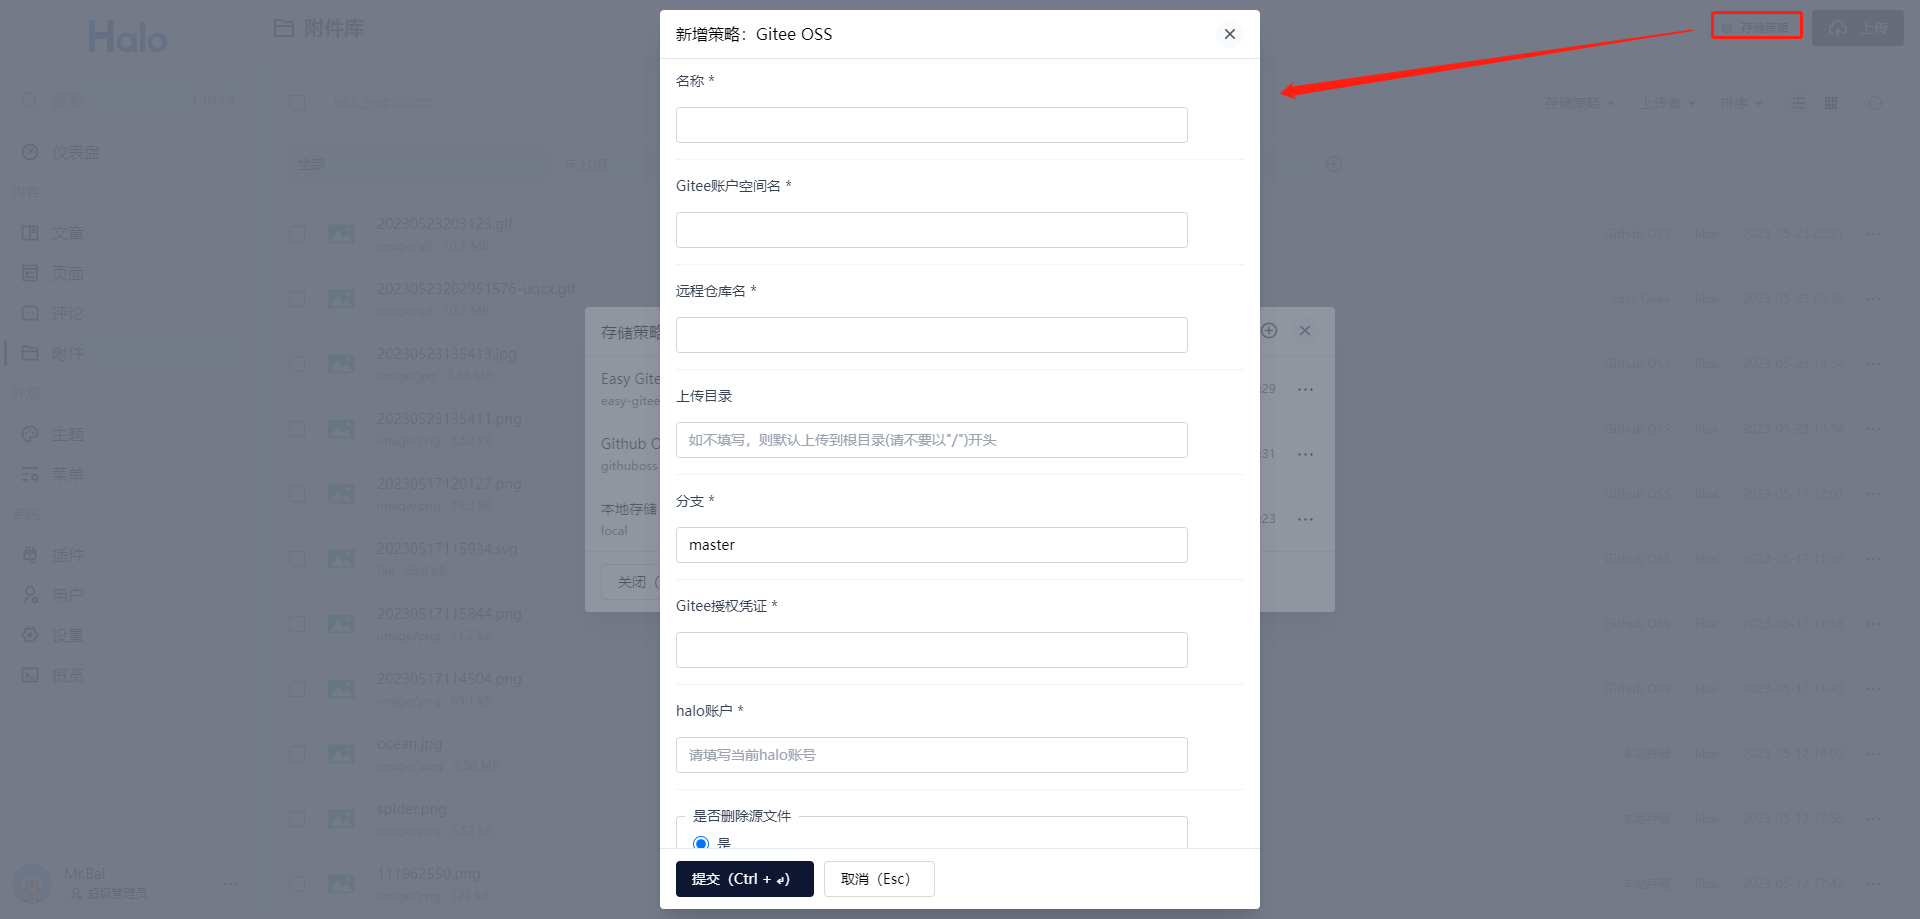Click the refresh icon in attachment toolbar
The image size is (1920, 919).
[1875, 103]
